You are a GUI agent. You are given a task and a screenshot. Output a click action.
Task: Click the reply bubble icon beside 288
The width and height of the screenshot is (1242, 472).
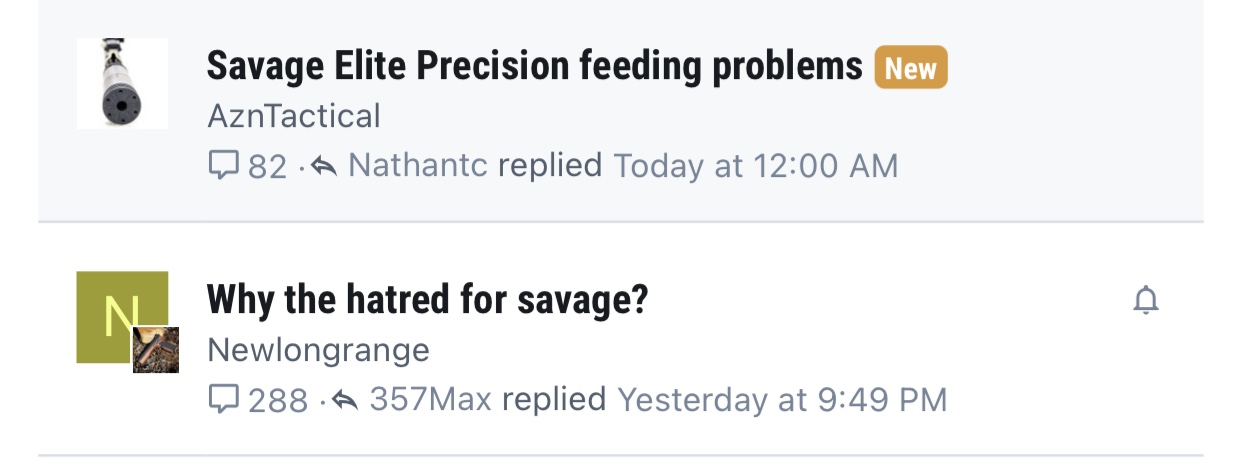click(x=222, y=400)
